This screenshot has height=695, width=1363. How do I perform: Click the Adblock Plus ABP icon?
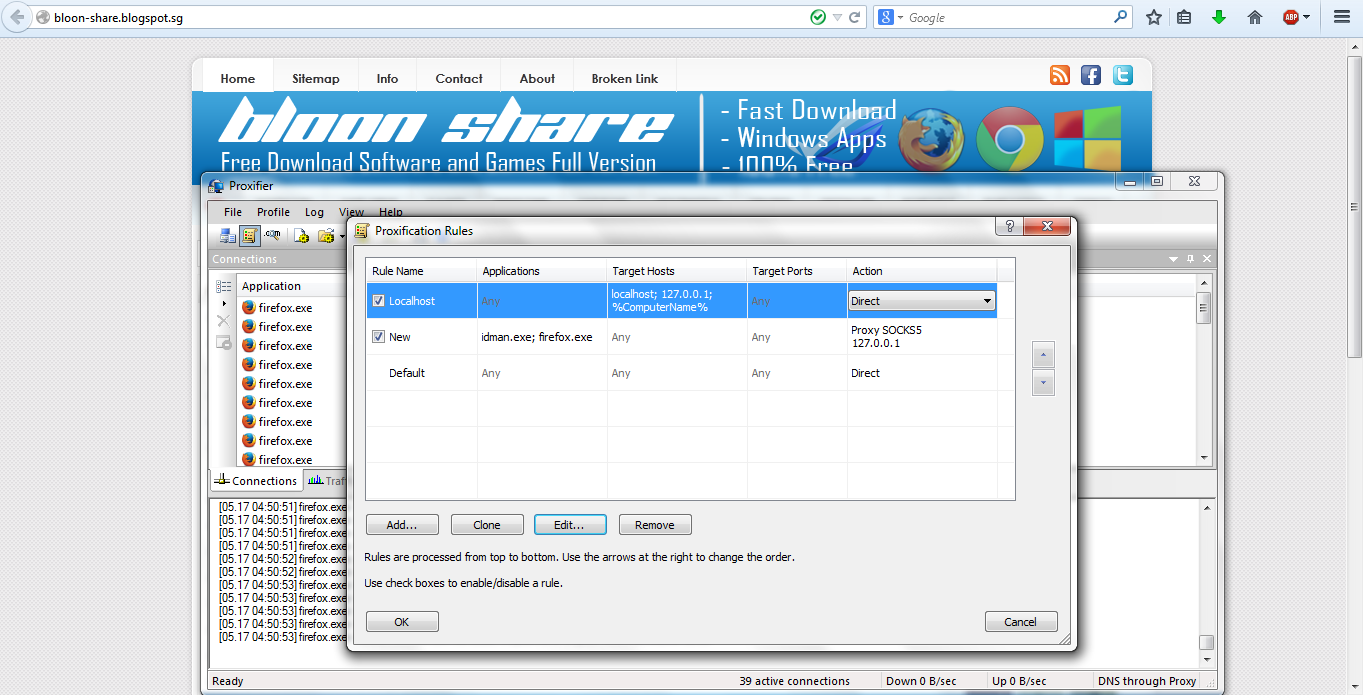tap(1291, 17)
